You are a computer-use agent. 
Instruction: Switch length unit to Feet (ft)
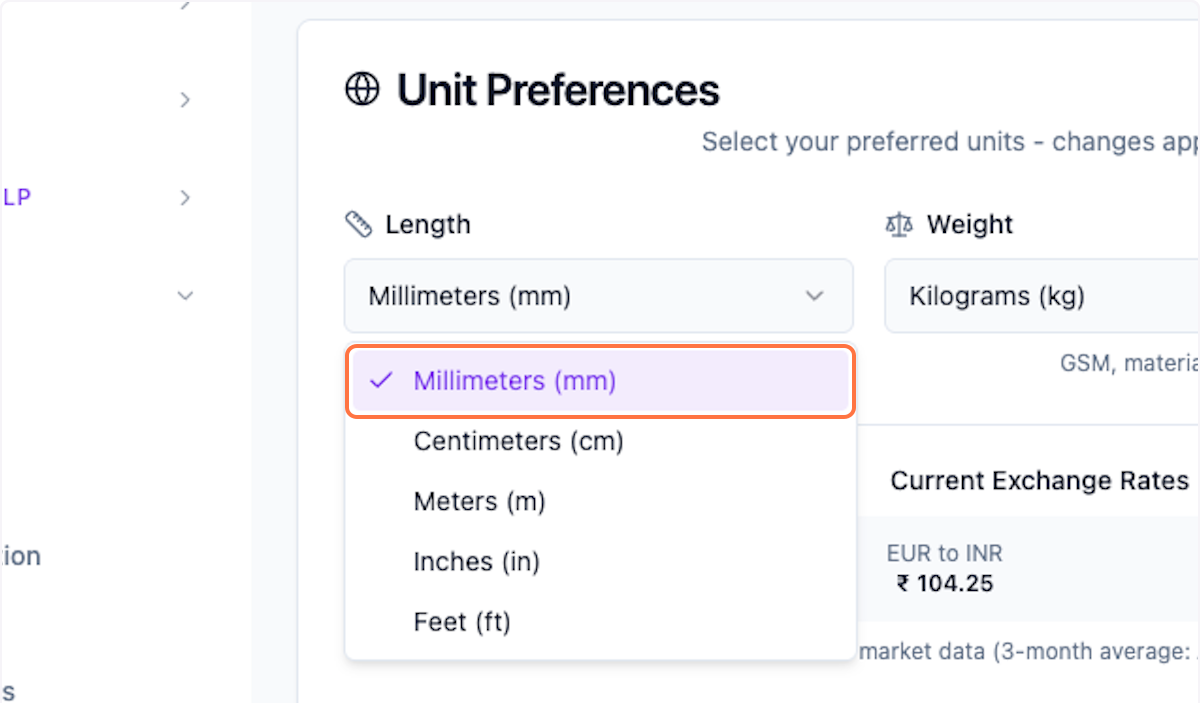coord(462,622)
